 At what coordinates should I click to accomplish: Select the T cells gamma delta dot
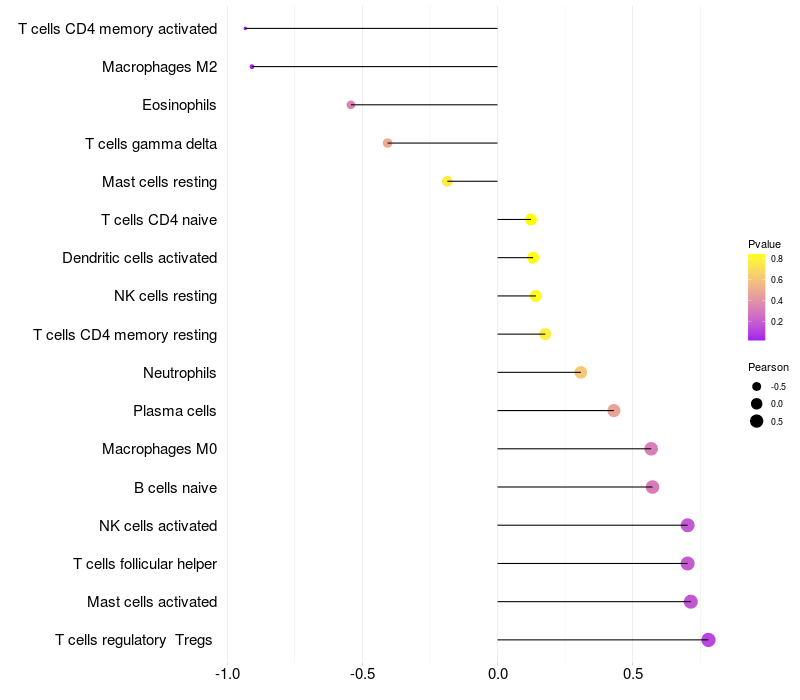[388, 143]
